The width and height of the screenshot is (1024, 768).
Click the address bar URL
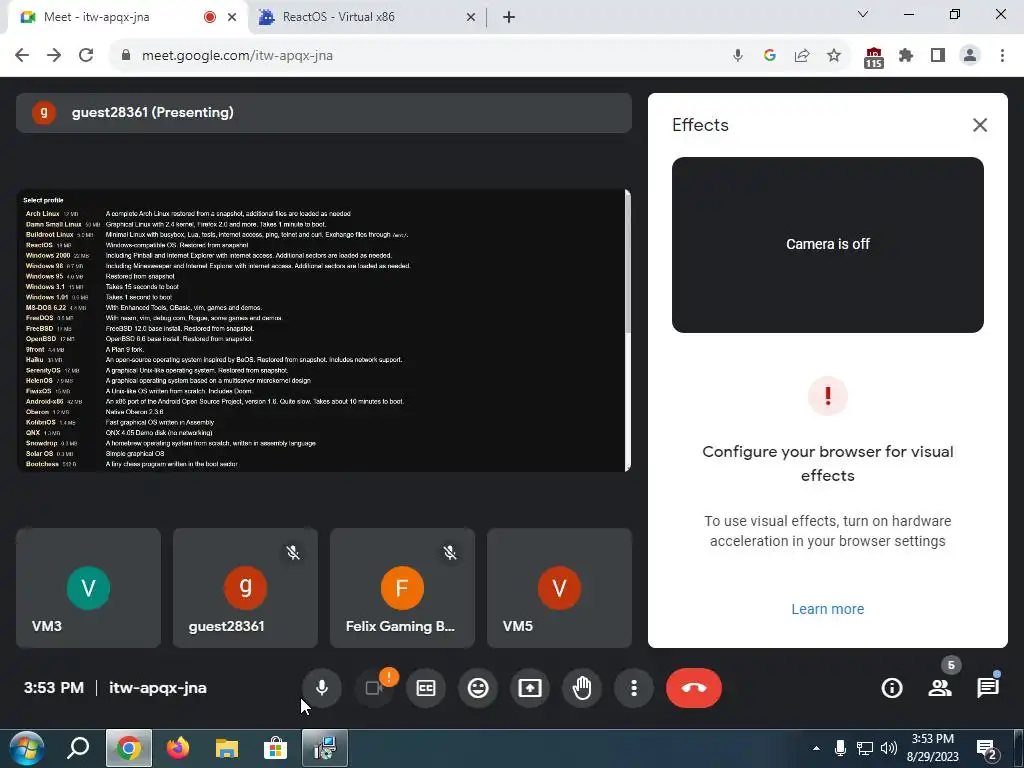tap(237, 56)
